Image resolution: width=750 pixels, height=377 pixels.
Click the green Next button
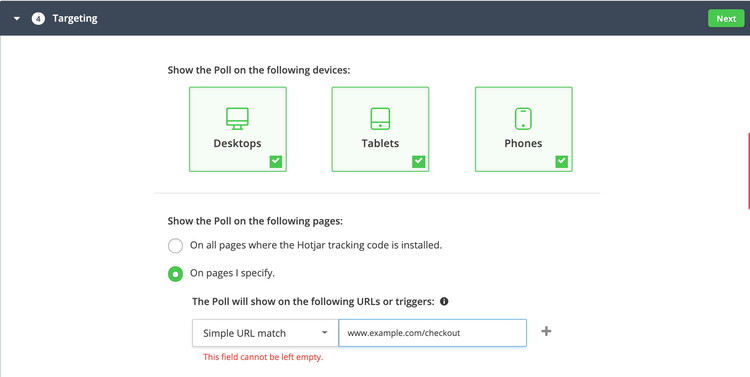726,19
